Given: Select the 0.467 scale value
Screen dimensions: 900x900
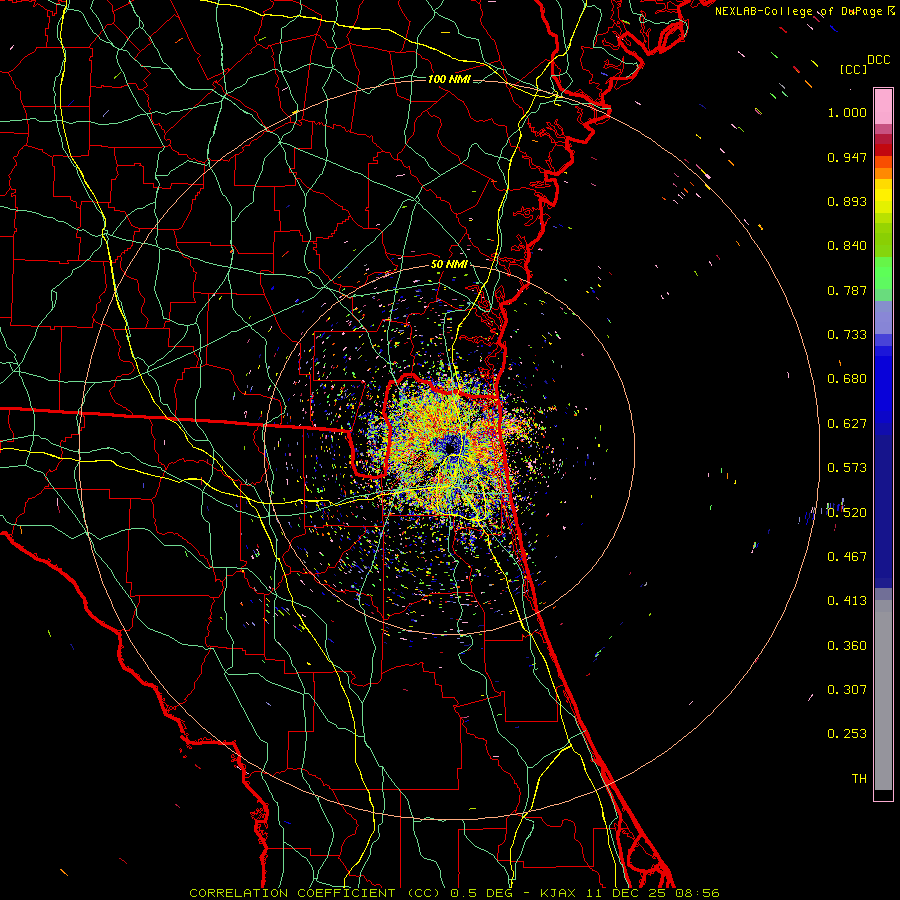Looking at the screenshot, I should coord(847,557).
